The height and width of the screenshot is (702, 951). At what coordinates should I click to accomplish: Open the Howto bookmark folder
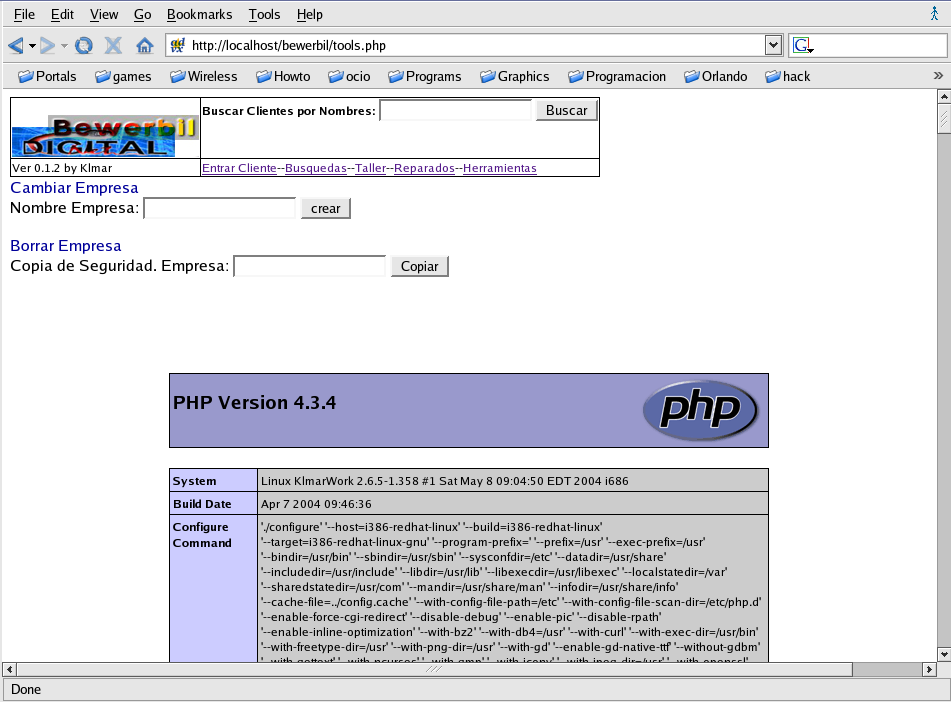(x=283, y=76)
